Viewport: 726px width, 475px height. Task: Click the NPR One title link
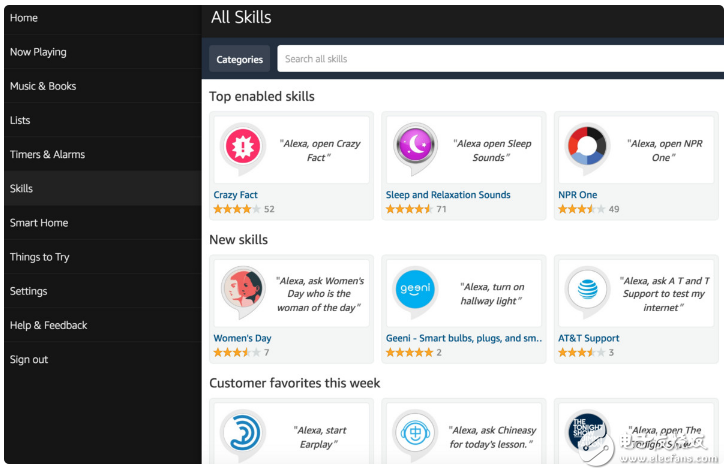click(x=578, y=195)
